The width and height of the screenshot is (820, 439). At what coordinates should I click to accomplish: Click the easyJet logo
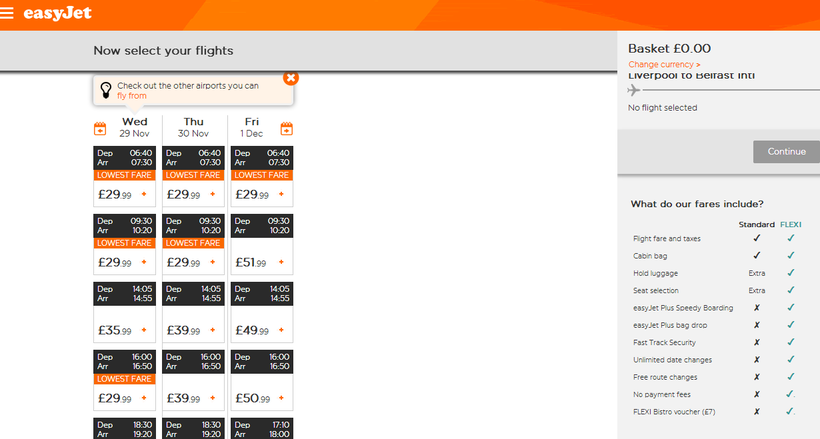[x=58, y=13]
